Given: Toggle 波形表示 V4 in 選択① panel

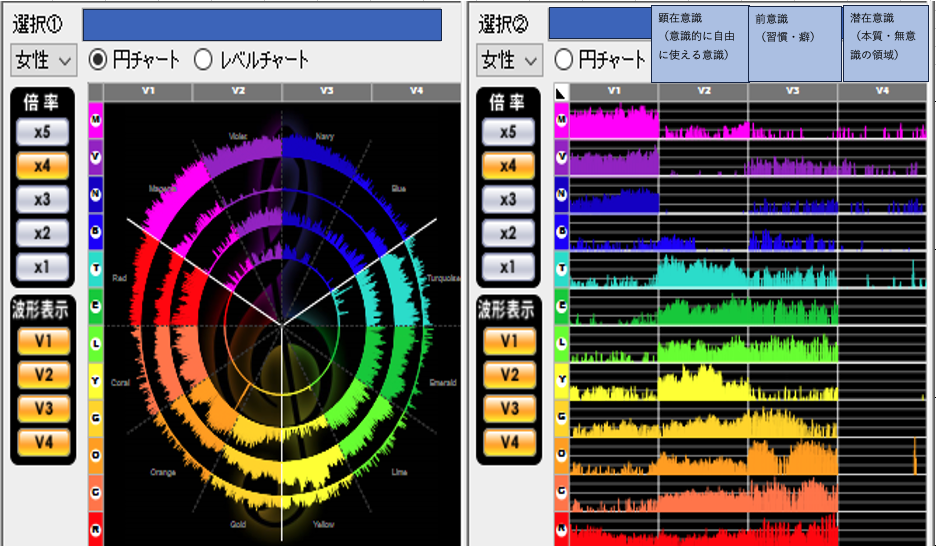Looking at the screenshot, I should pos(44,442).
